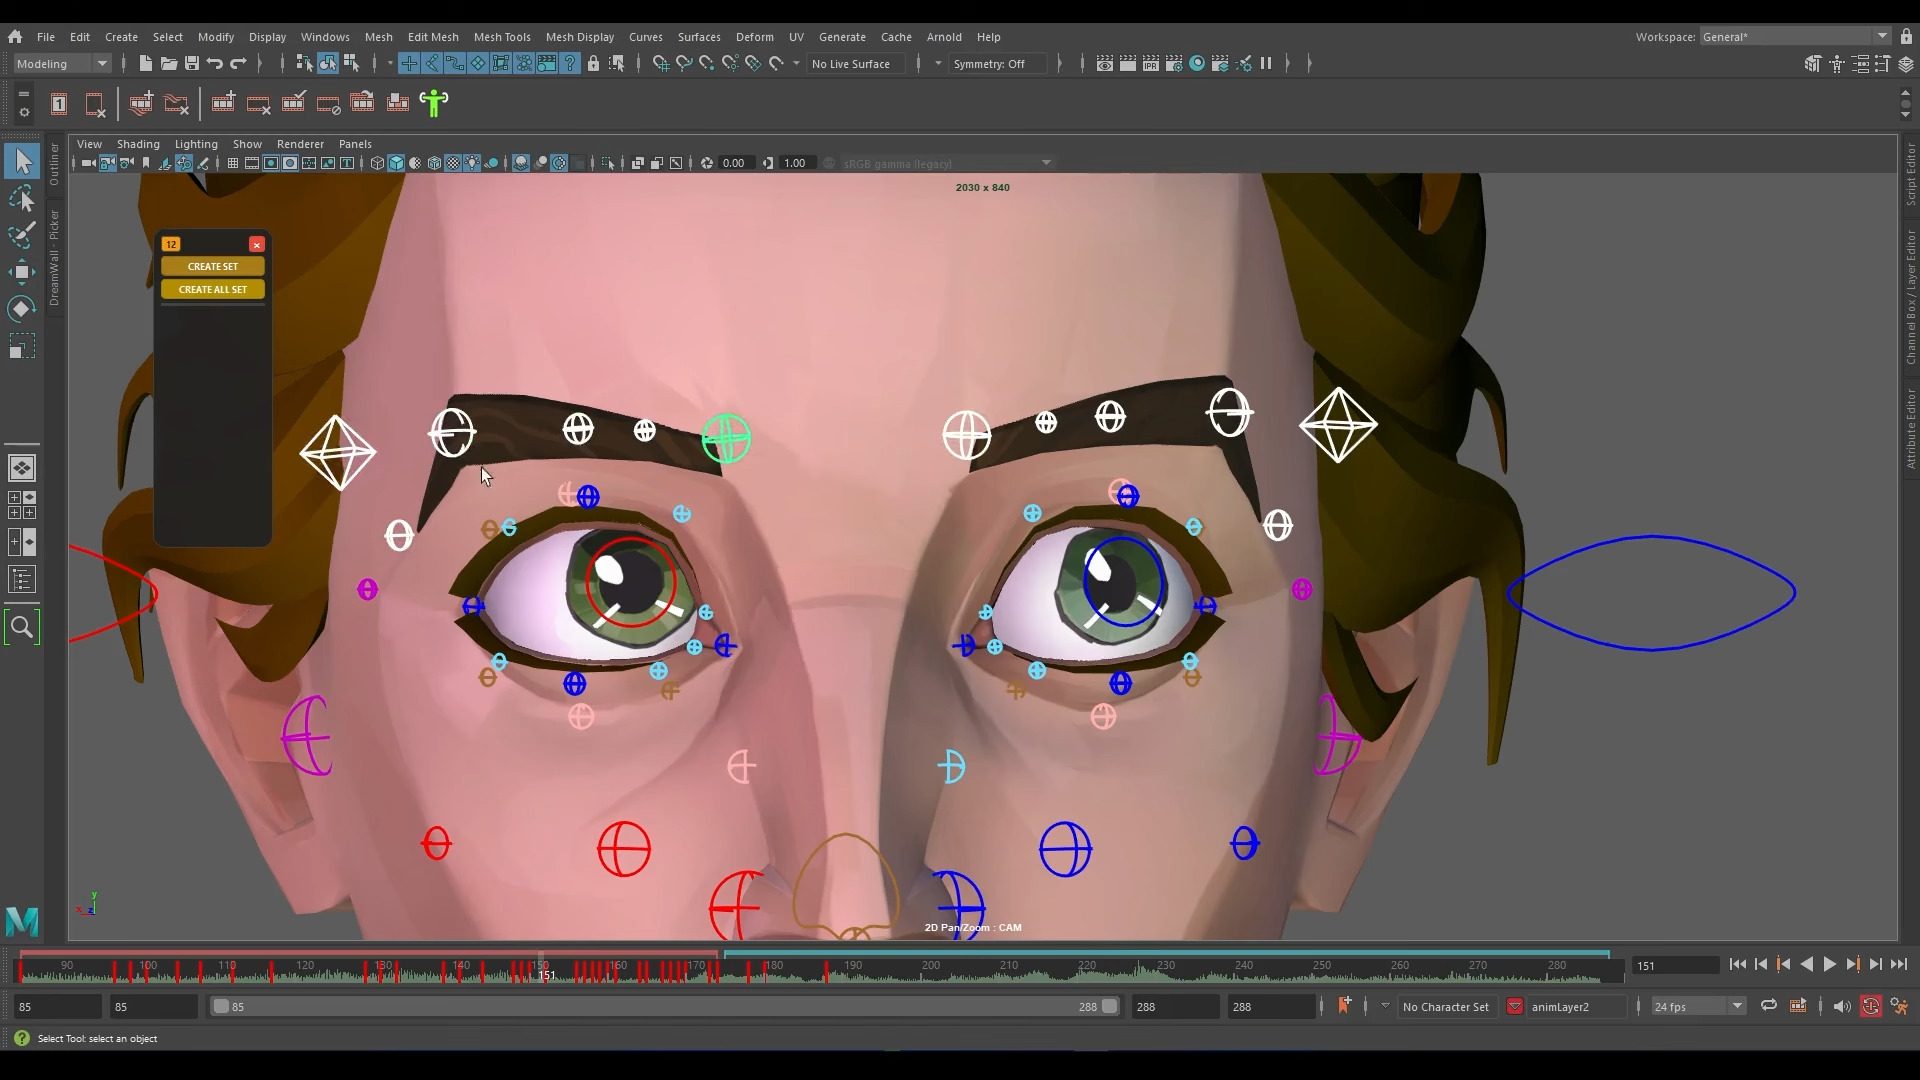
Task: Click the Save scene icon
Action: [192, 63]
